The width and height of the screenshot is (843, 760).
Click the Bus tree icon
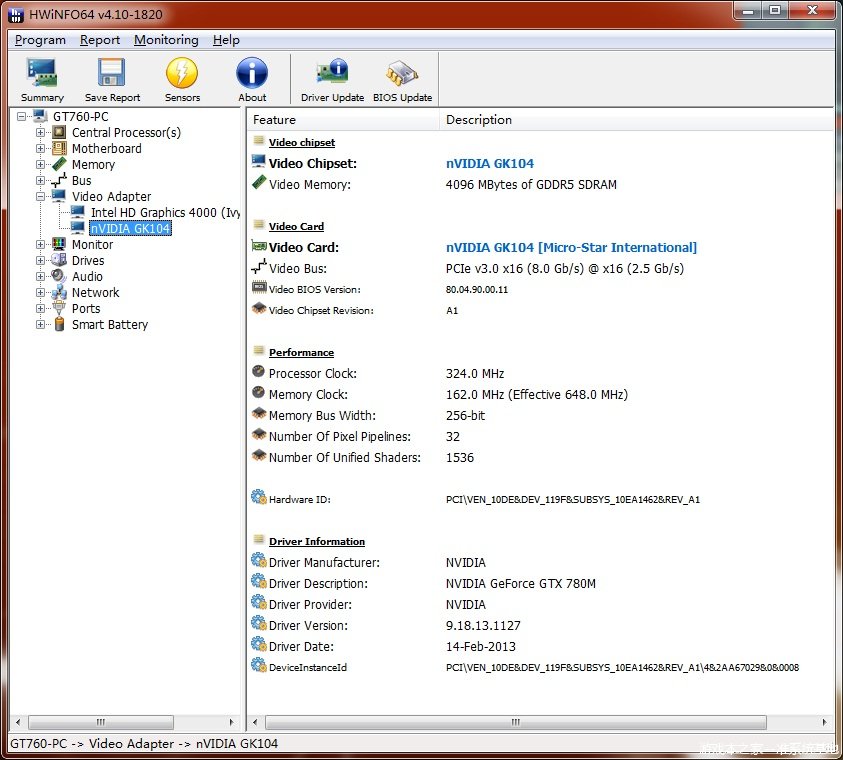click(x=59, y=180)
